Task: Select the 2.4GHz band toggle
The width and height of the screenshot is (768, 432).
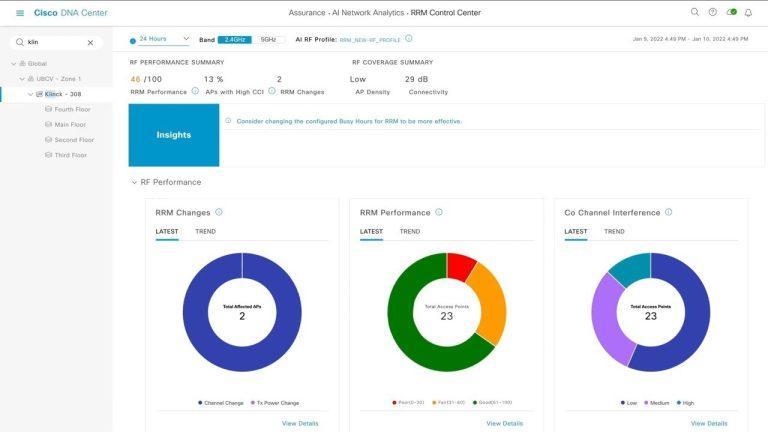Action: point(235,39)
